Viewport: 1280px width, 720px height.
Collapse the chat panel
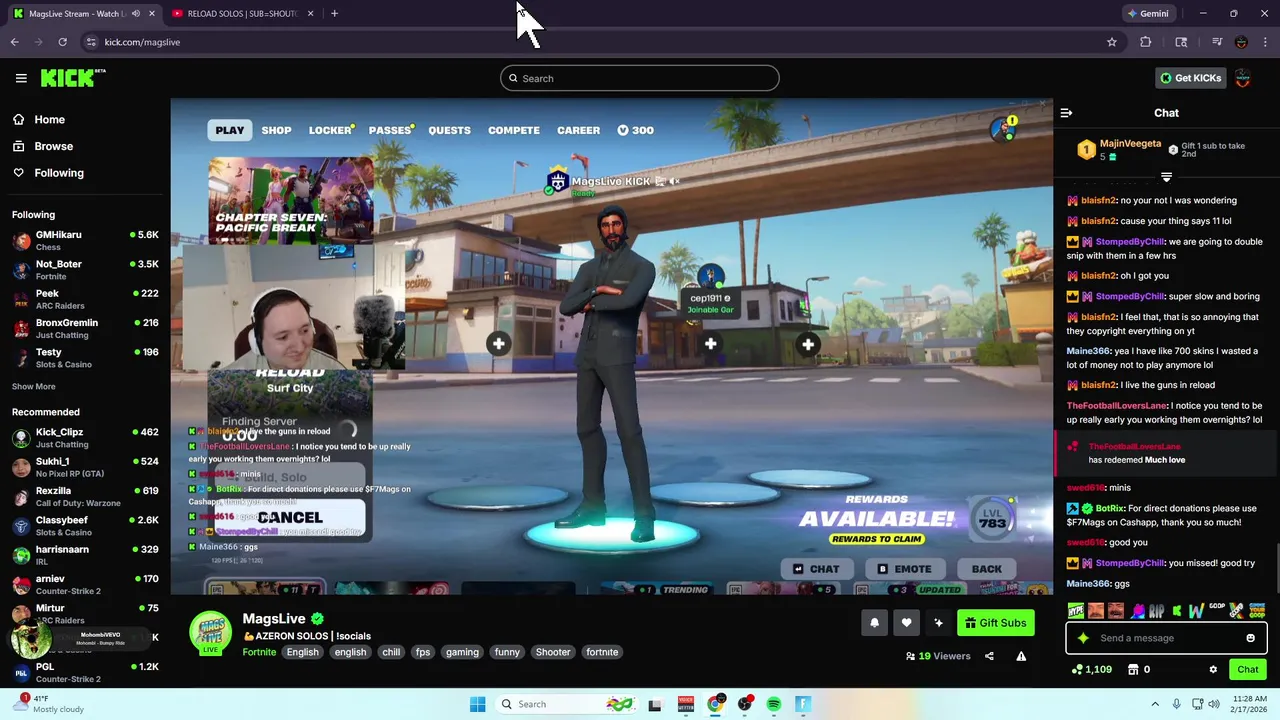coord(1066,113)
